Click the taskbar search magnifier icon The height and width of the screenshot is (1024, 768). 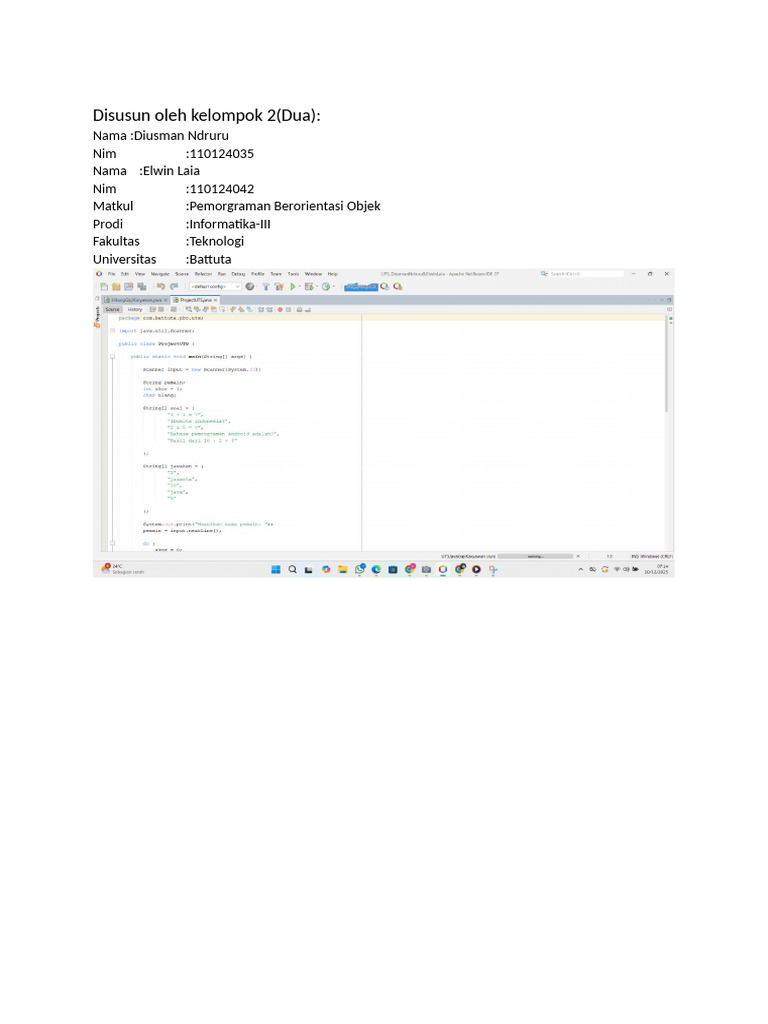click(293, 569)
